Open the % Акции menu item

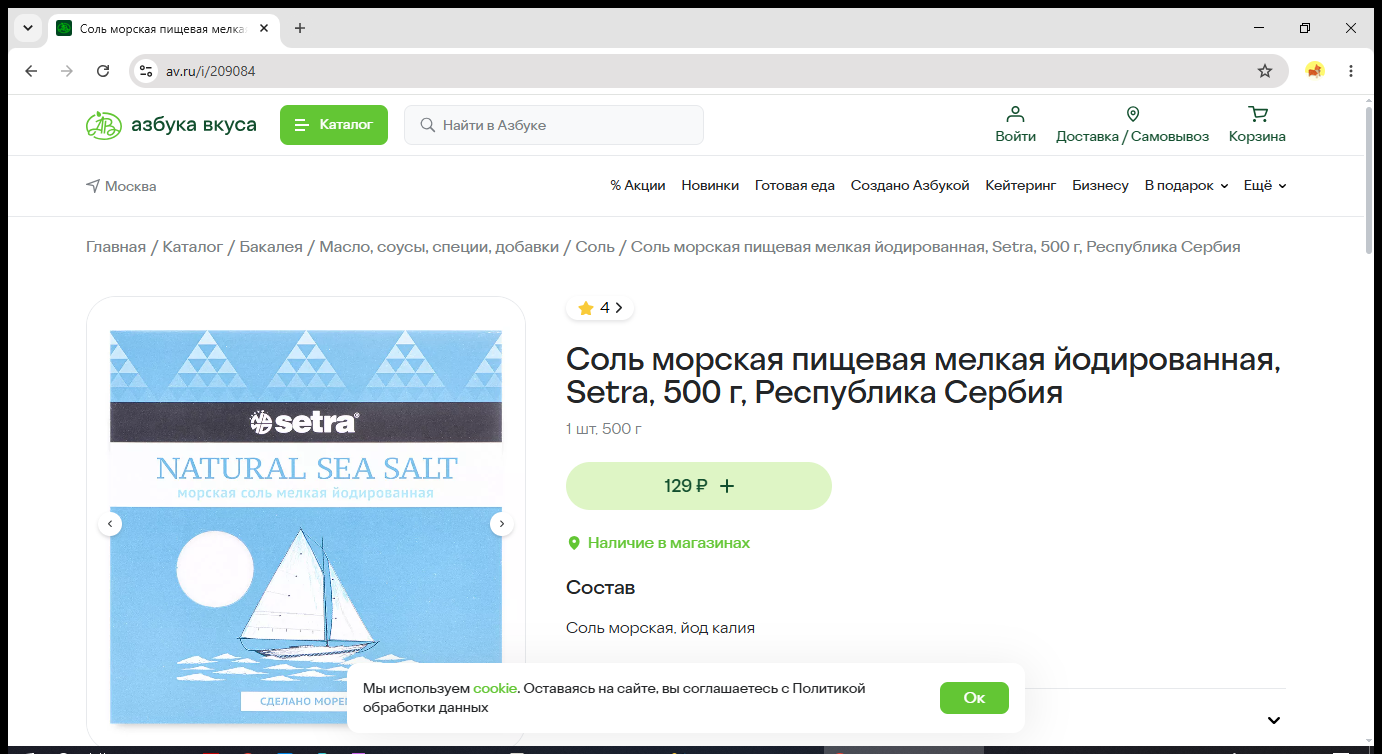pyautogui.click(x=638, y=186)
